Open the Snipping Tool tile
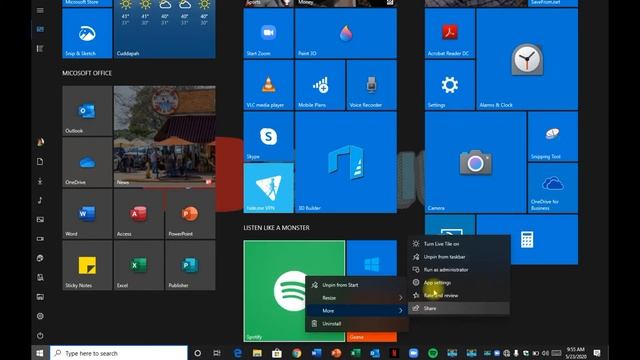Viewport: 640px width, 360px height. click(x=553, y=136)
